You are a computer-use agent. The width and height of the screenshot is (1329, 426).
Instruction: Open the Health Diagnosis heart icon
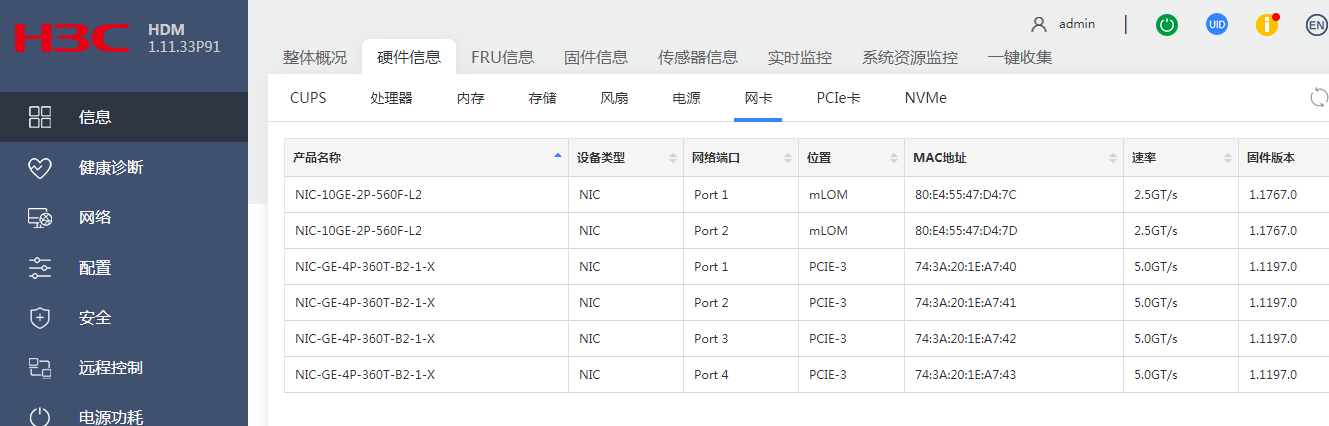(x=40, y=167)
